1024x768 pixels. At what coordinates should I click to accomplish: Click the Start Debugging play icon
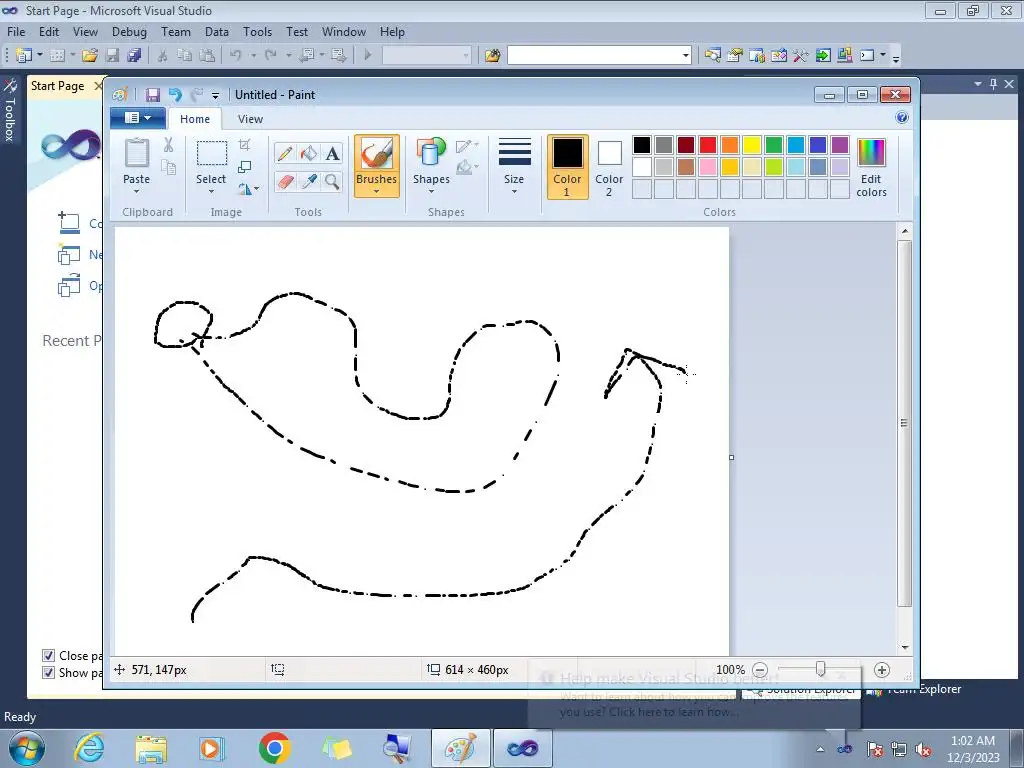368,56
